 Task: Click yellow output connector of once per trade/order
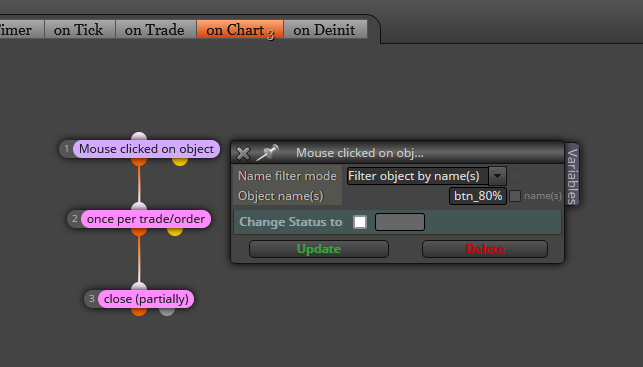point(175,231)
